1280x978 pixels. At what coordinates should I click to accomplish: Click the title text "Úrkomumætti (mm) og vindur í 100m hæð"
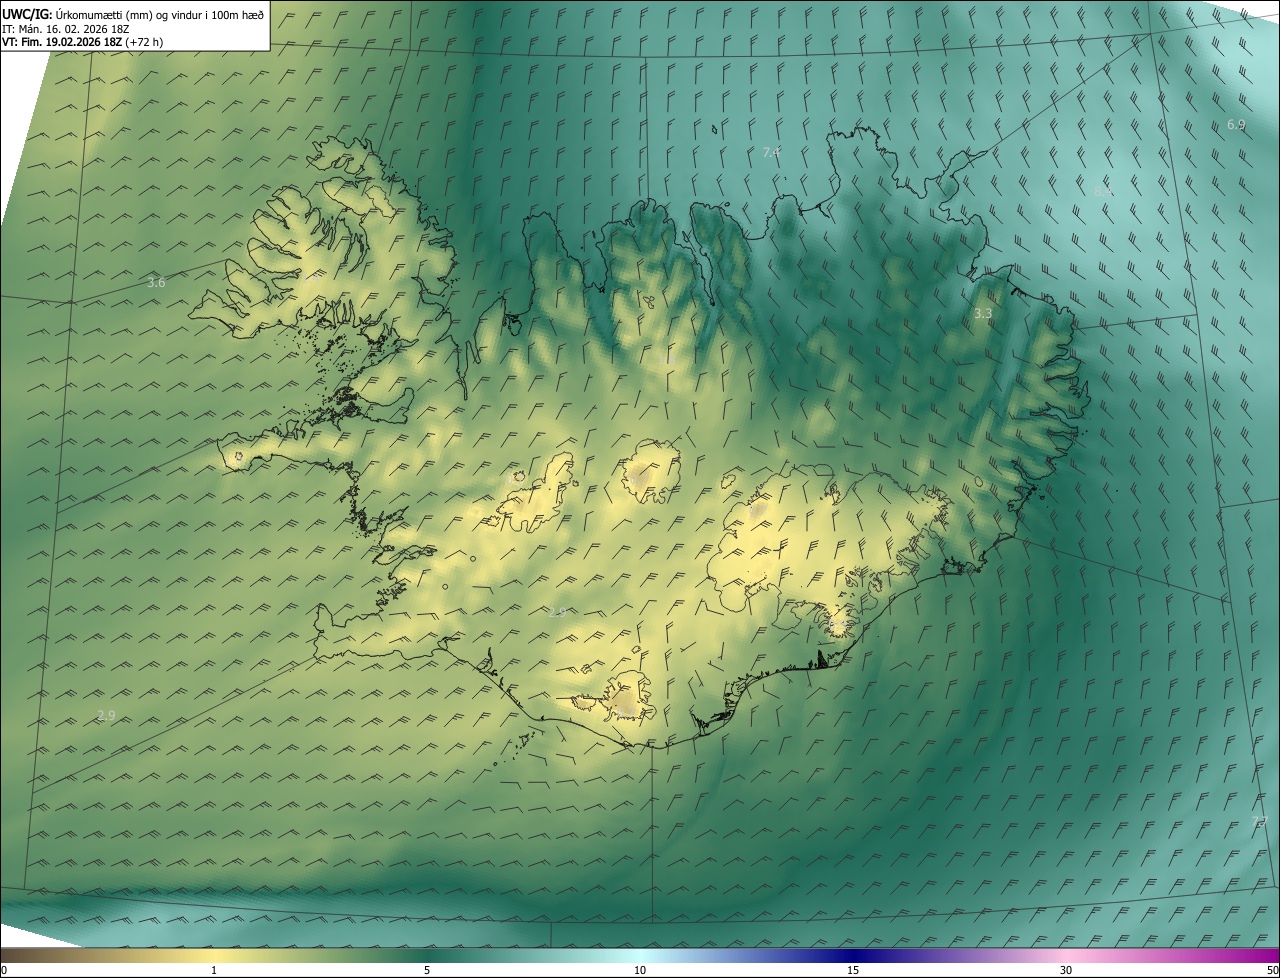[x=159, y=14]
